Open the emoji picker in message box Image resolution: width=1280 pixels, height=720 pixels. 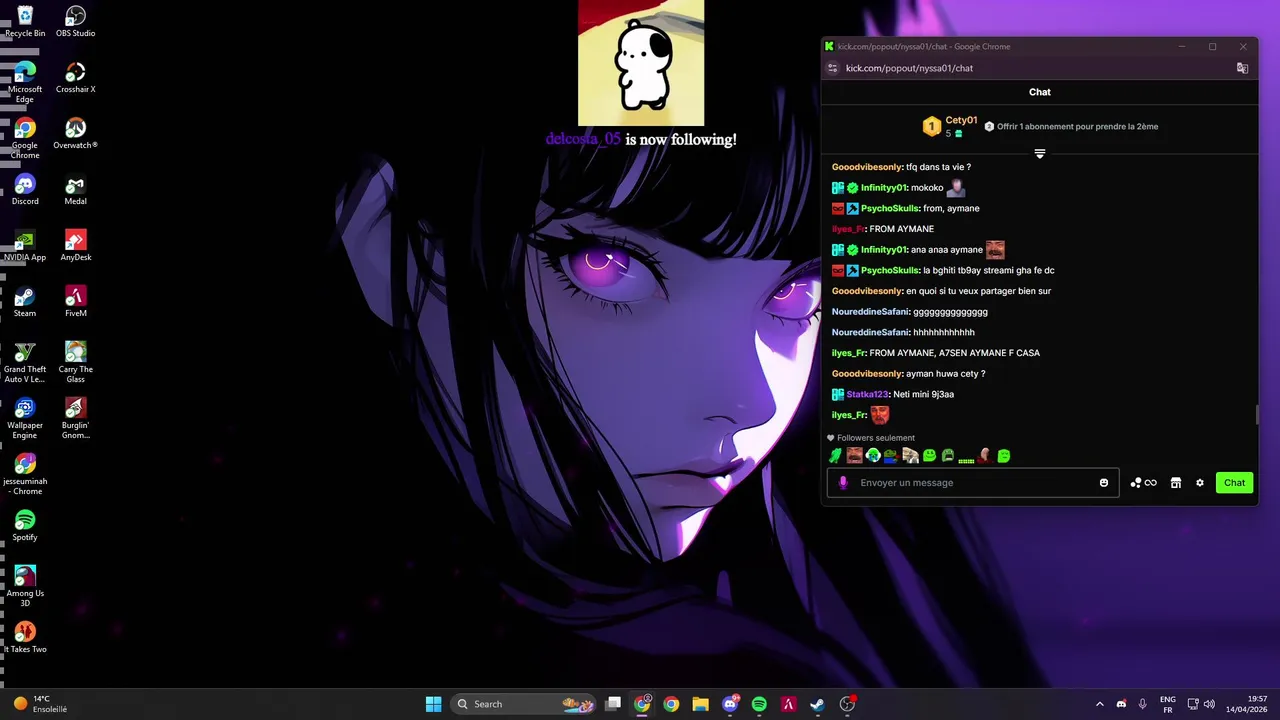coord(1104,483)
